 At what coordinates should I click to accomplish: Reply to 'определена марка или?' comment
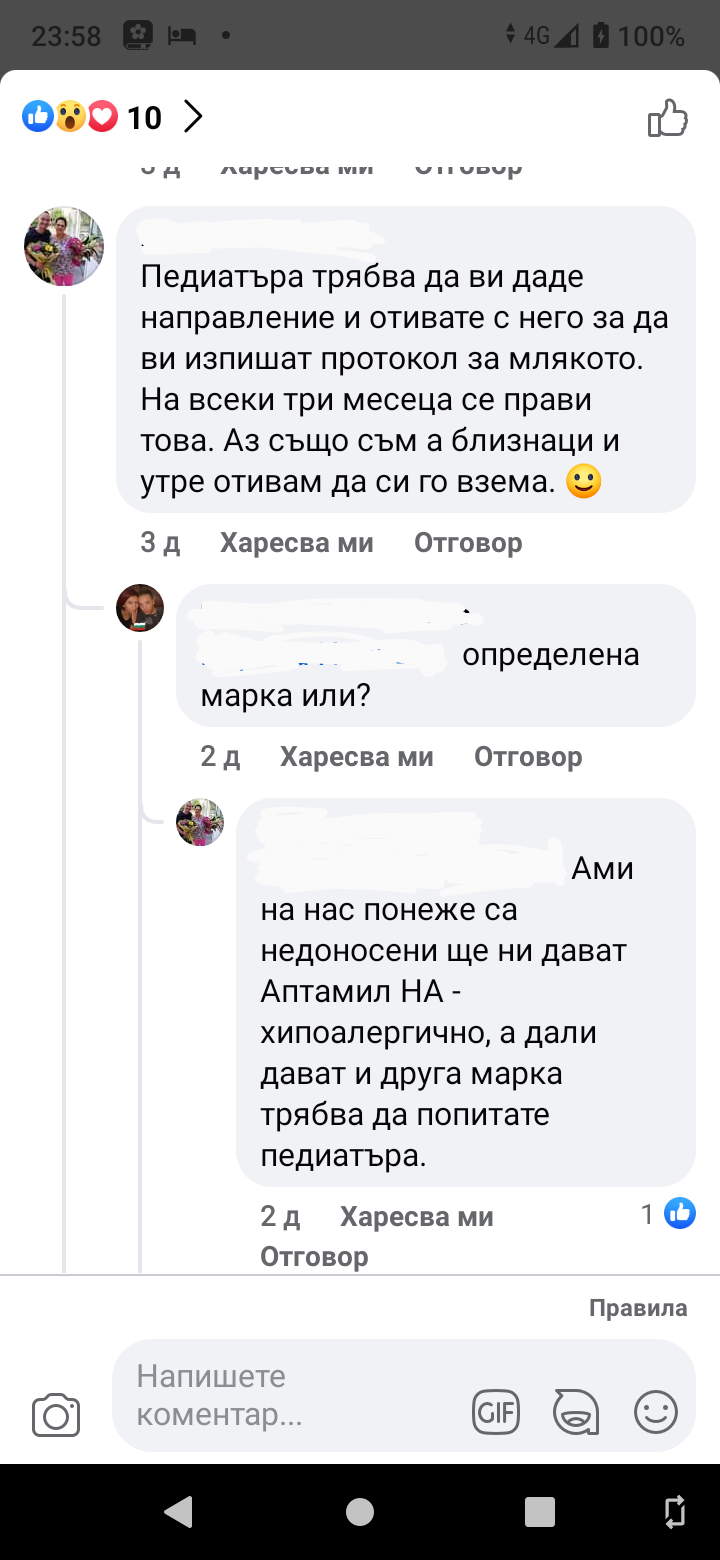click(x=528, y=757)
